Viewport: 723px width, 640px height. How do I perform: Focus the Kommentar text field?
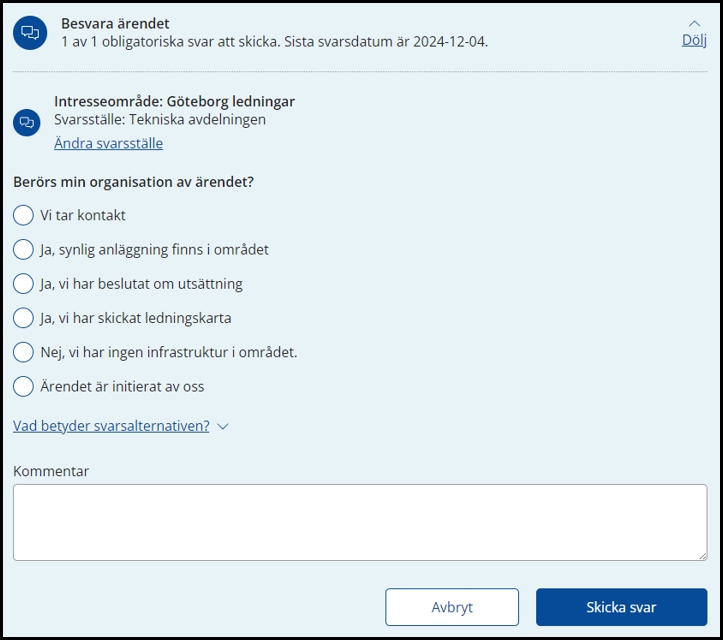tap(359, 522)
